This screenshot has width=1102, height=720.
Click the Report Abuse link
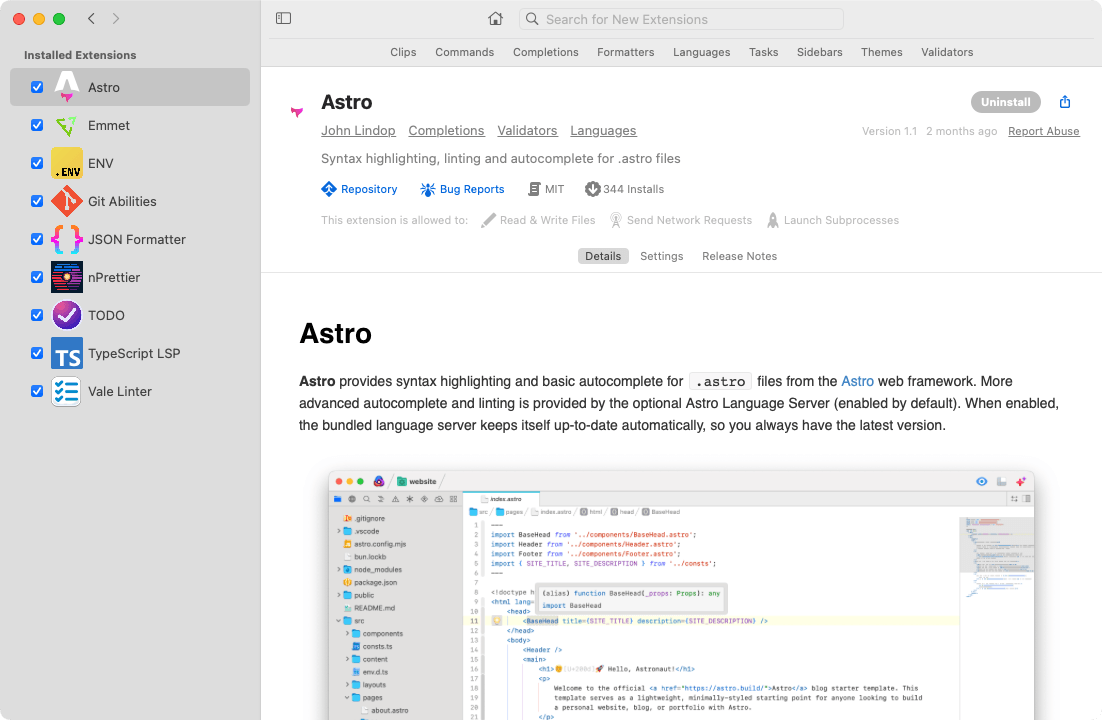(1043, 130)
